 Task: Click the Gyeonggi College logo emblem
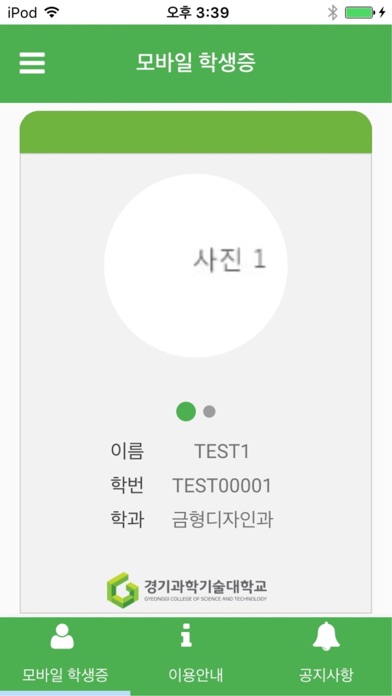tap(123, 590)
